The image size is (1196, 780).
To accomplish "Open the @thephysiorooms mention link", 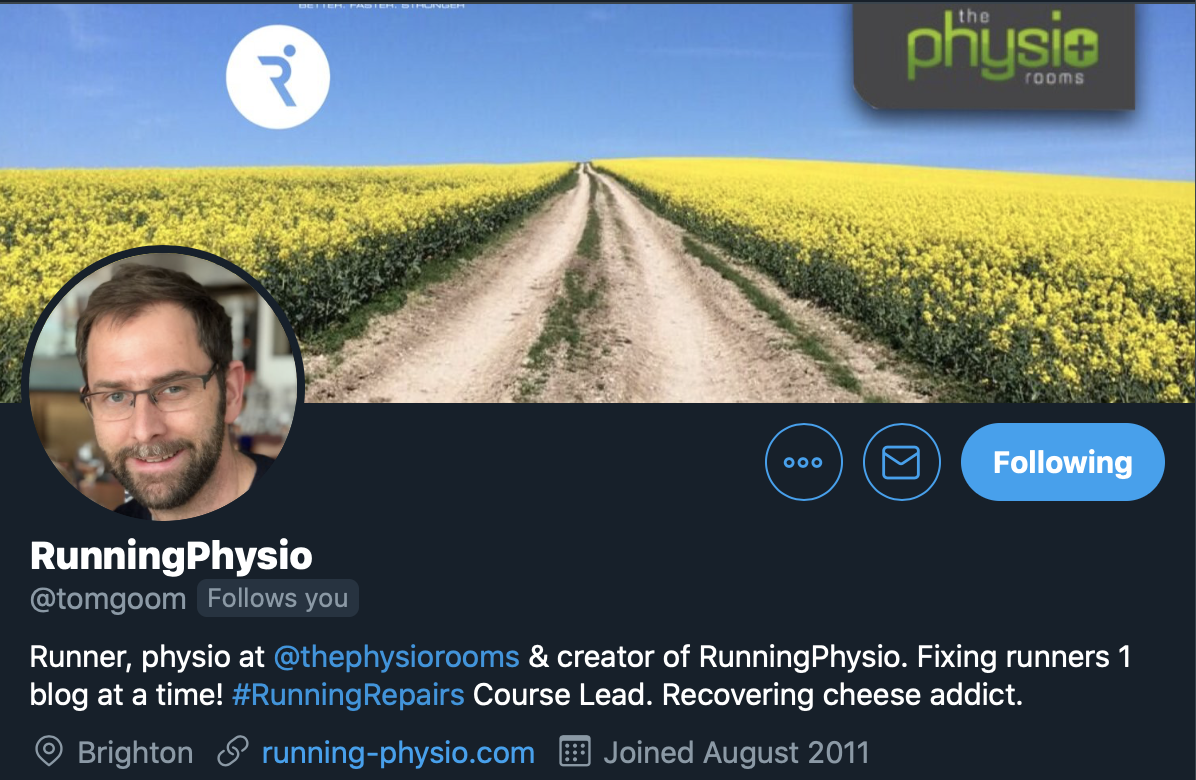I will click(x=396, y=656).
